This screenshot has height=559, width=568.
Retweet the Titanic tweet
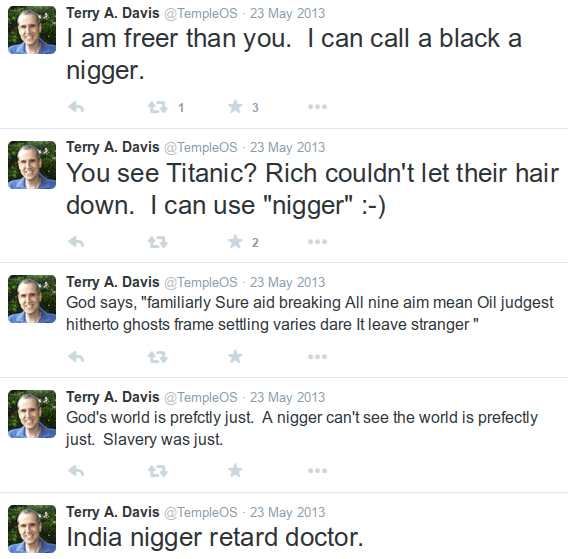coord(158,242)
